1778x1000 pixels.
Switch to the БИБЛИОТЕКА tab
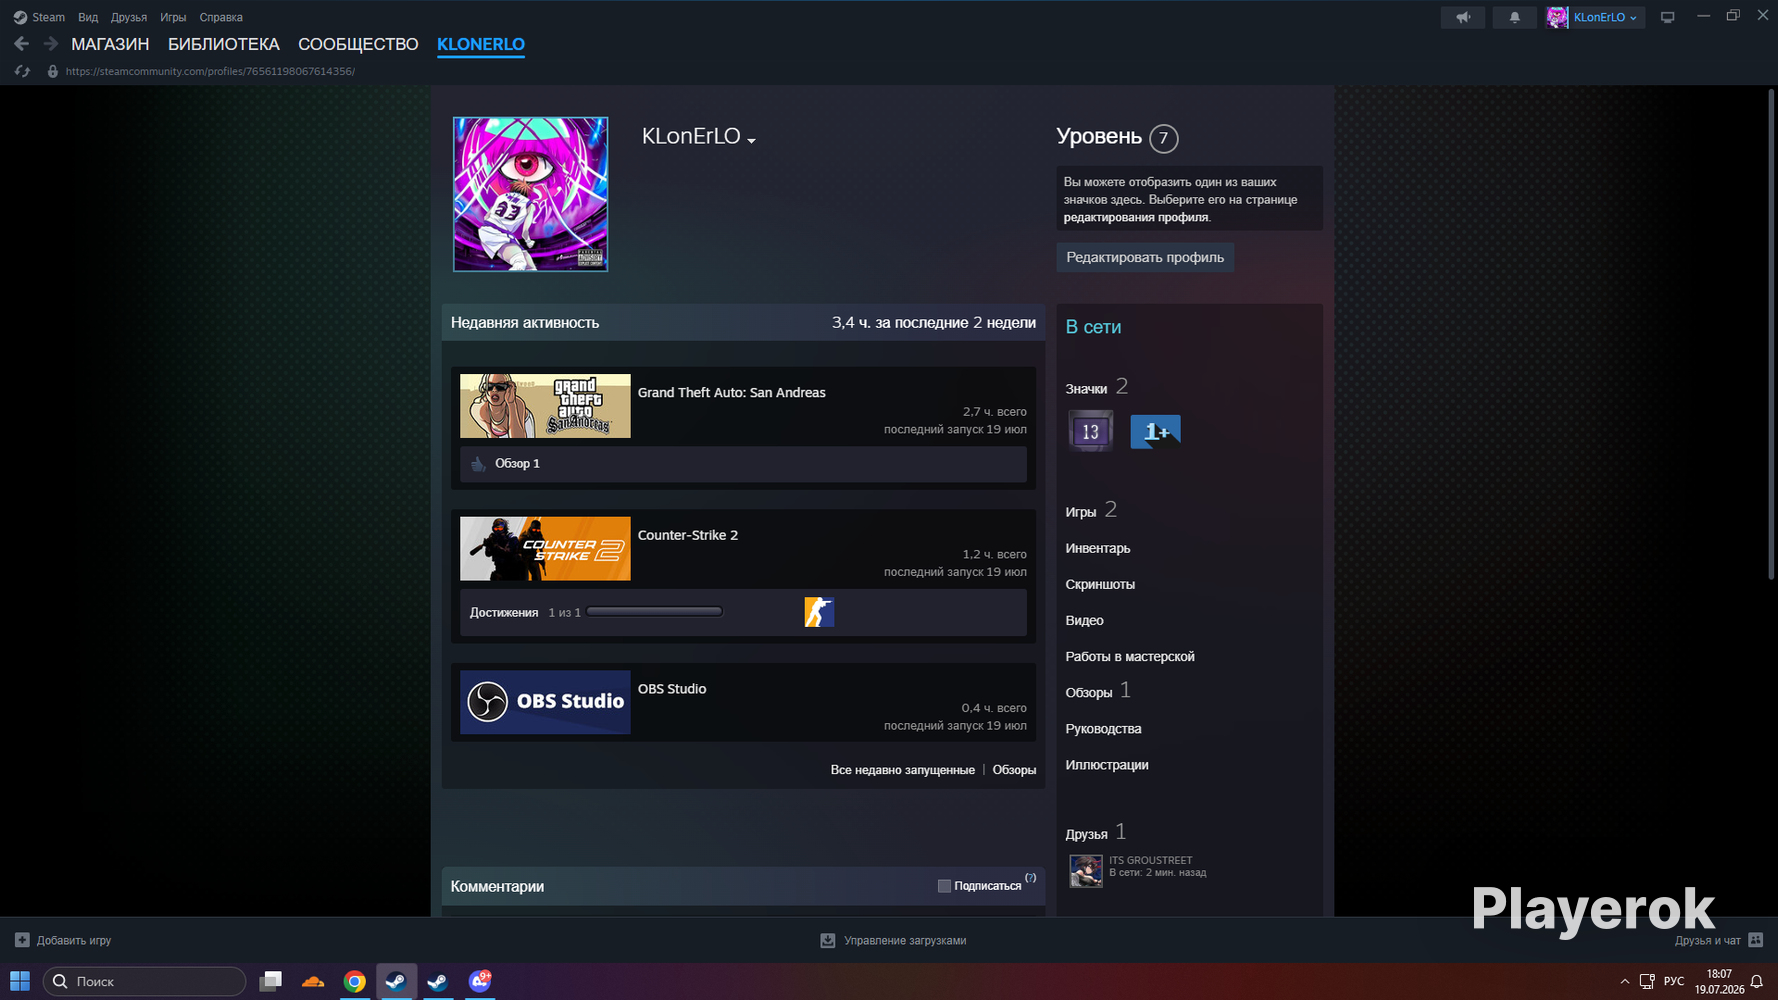click(x=224, y=44)
